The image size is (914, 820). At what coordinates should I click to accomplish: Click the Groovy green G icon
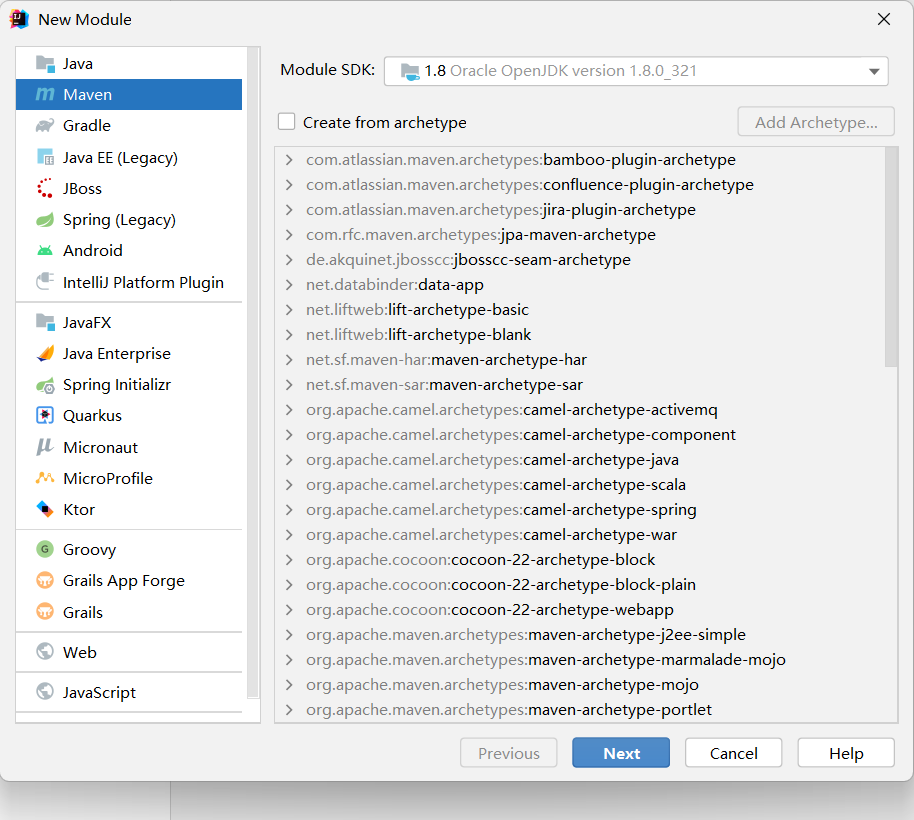pos(45,549)
